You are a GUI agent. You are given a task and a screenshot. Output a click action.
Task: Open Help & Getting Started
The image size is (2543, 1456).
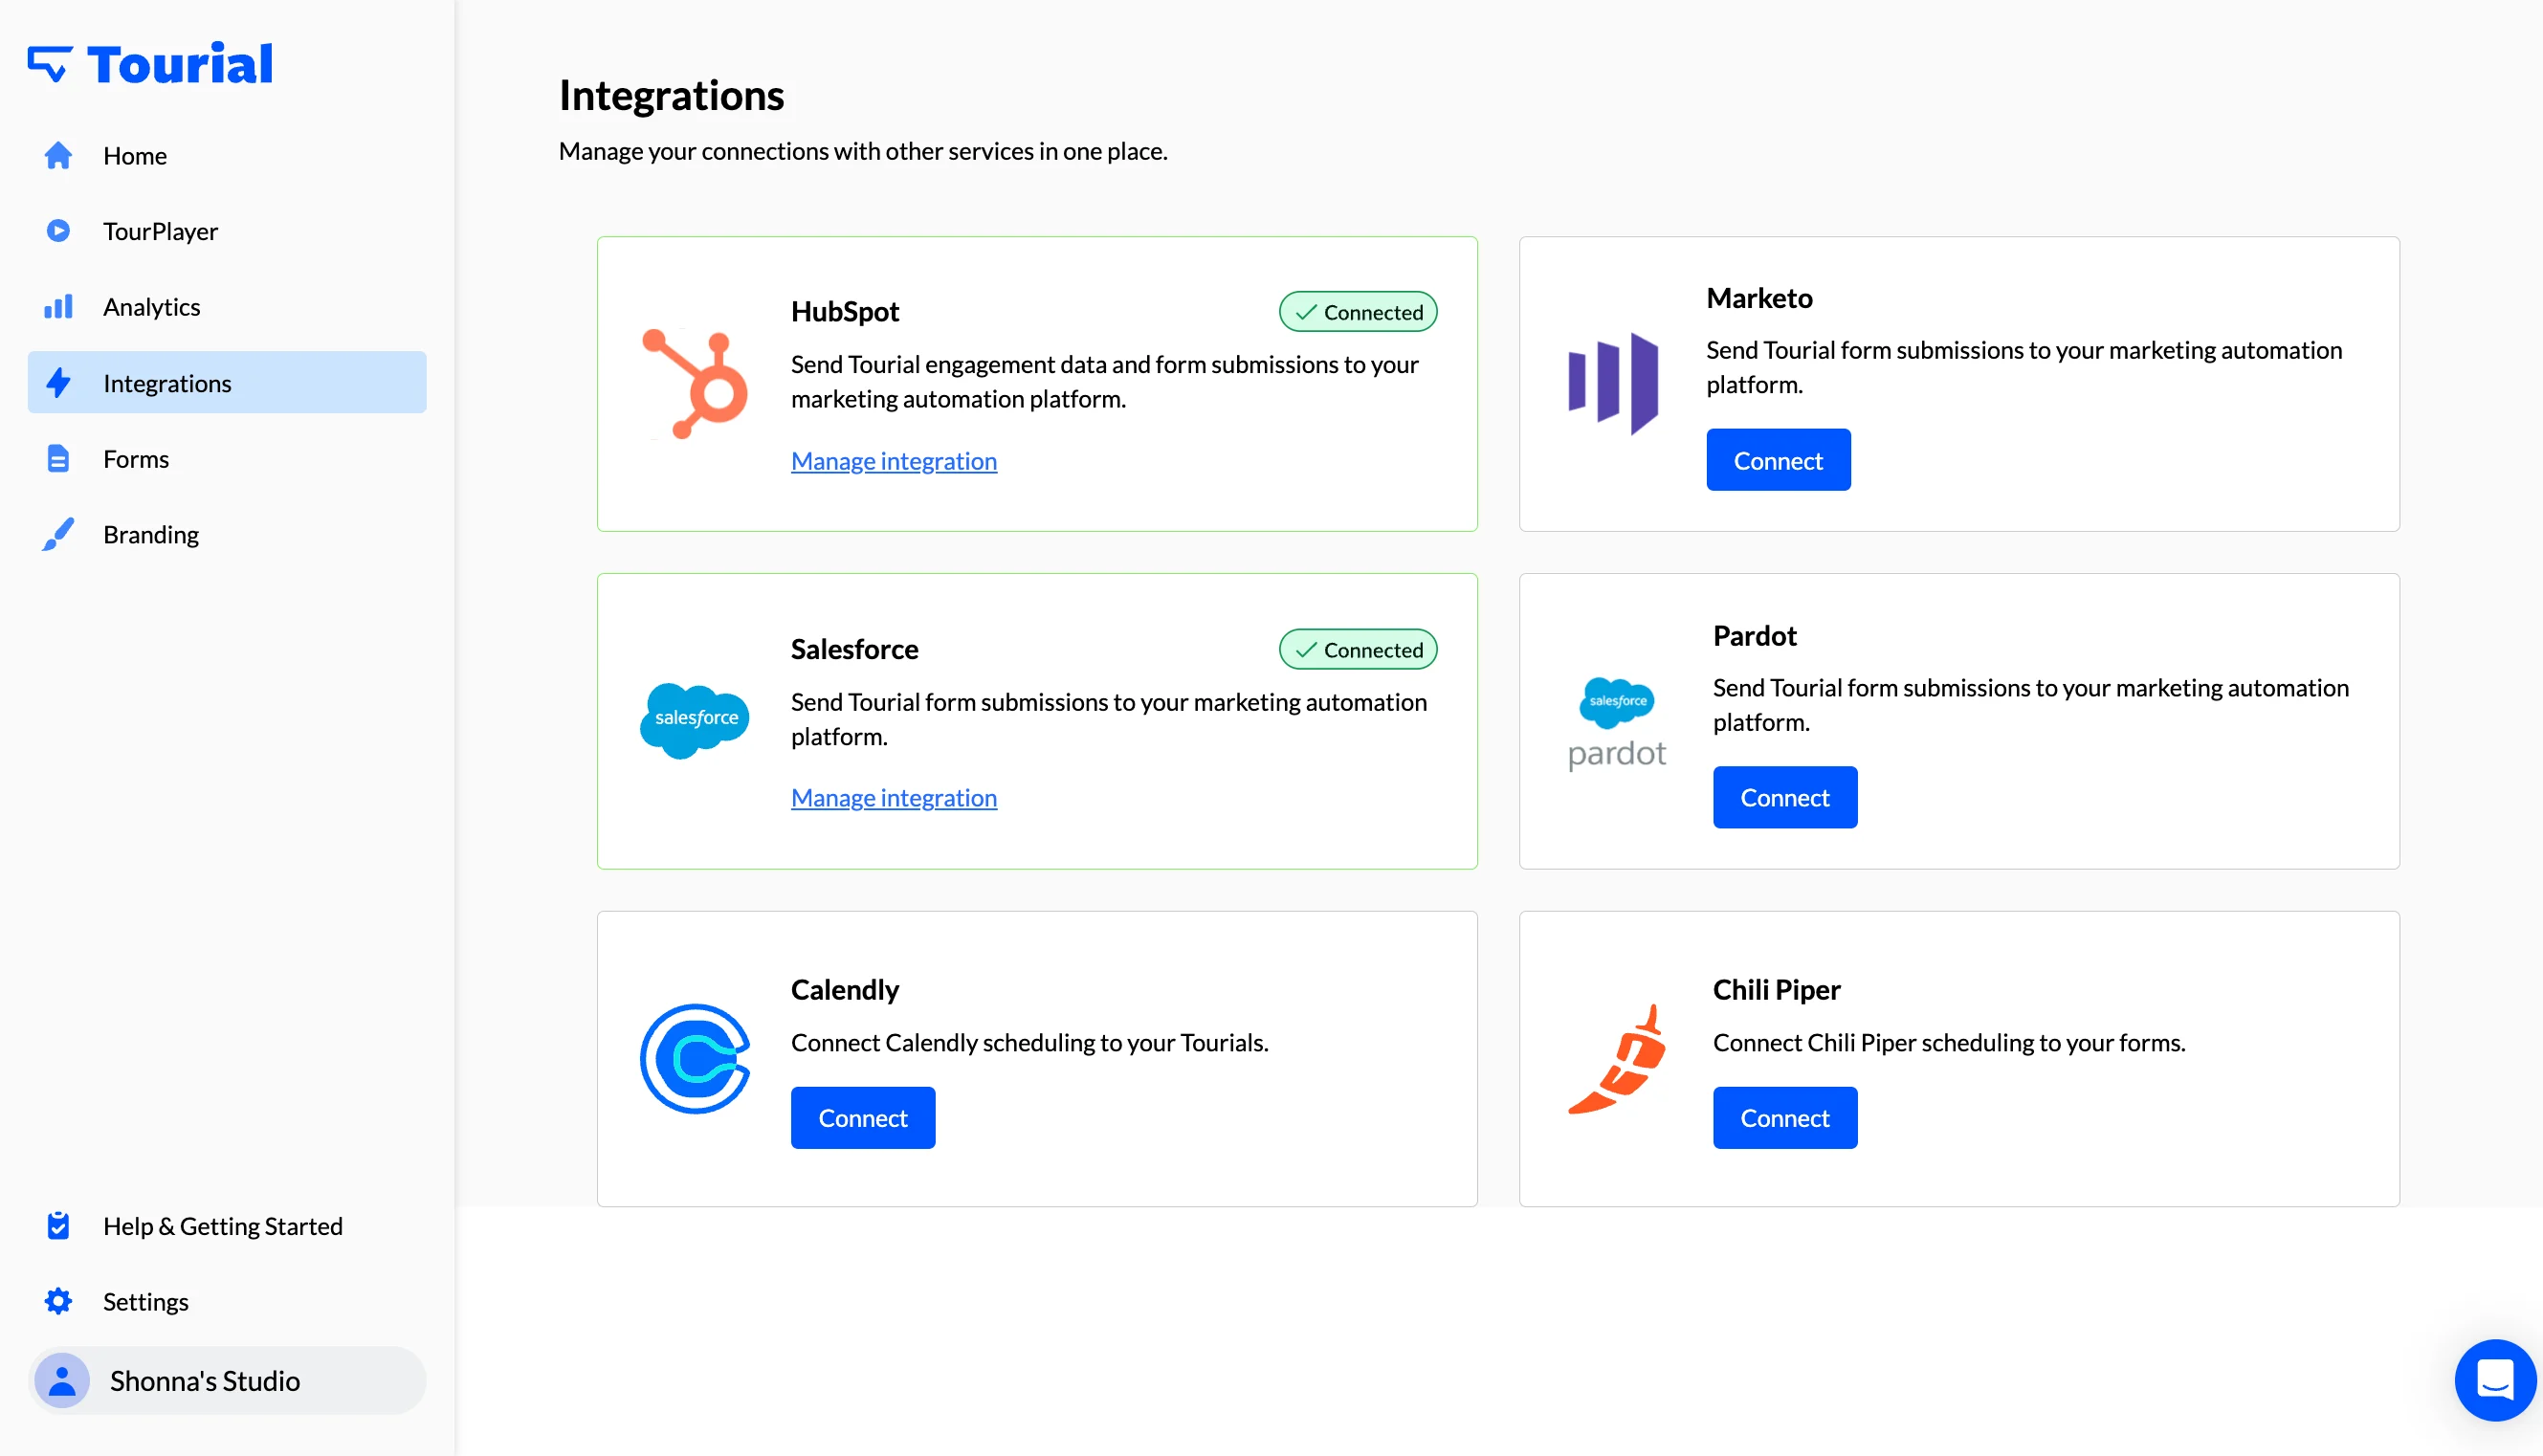(227, 1225)
